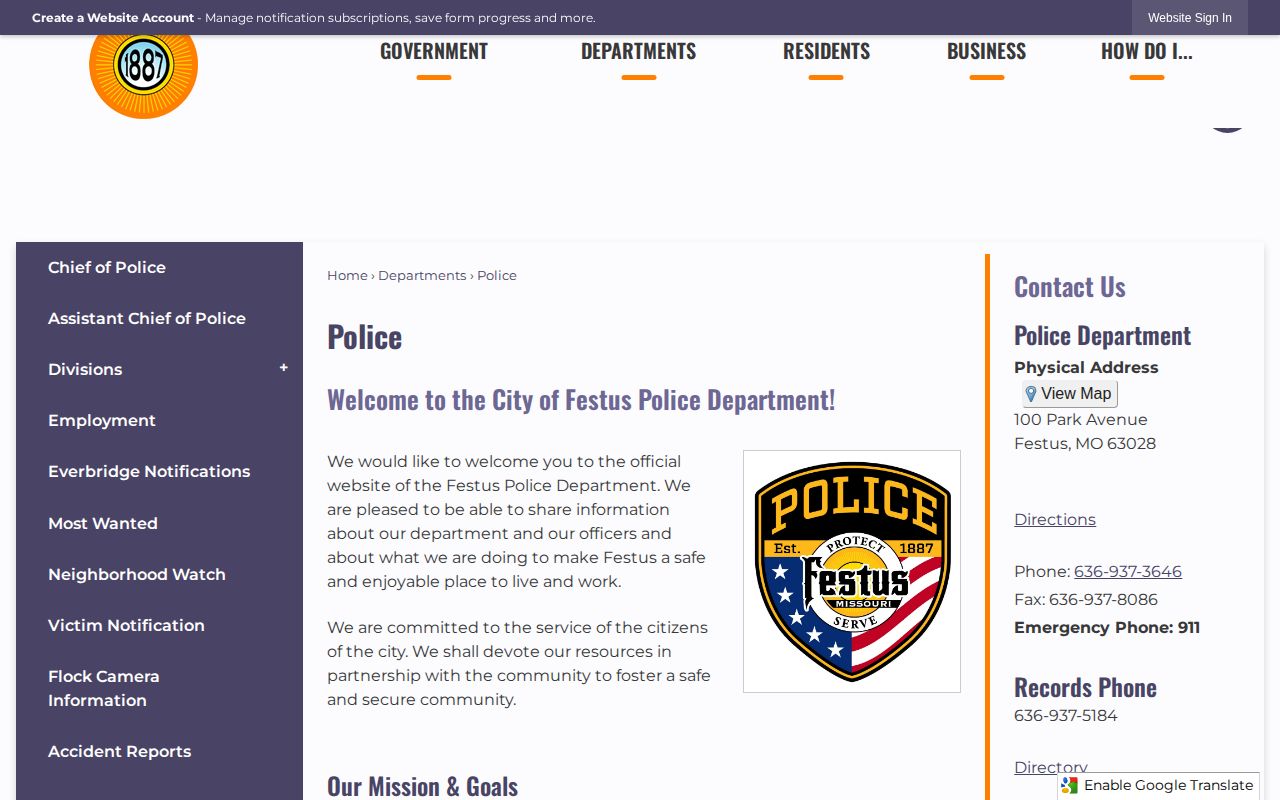
Task: Open the How Do I... menu
Action: [x=1147, y=52]
